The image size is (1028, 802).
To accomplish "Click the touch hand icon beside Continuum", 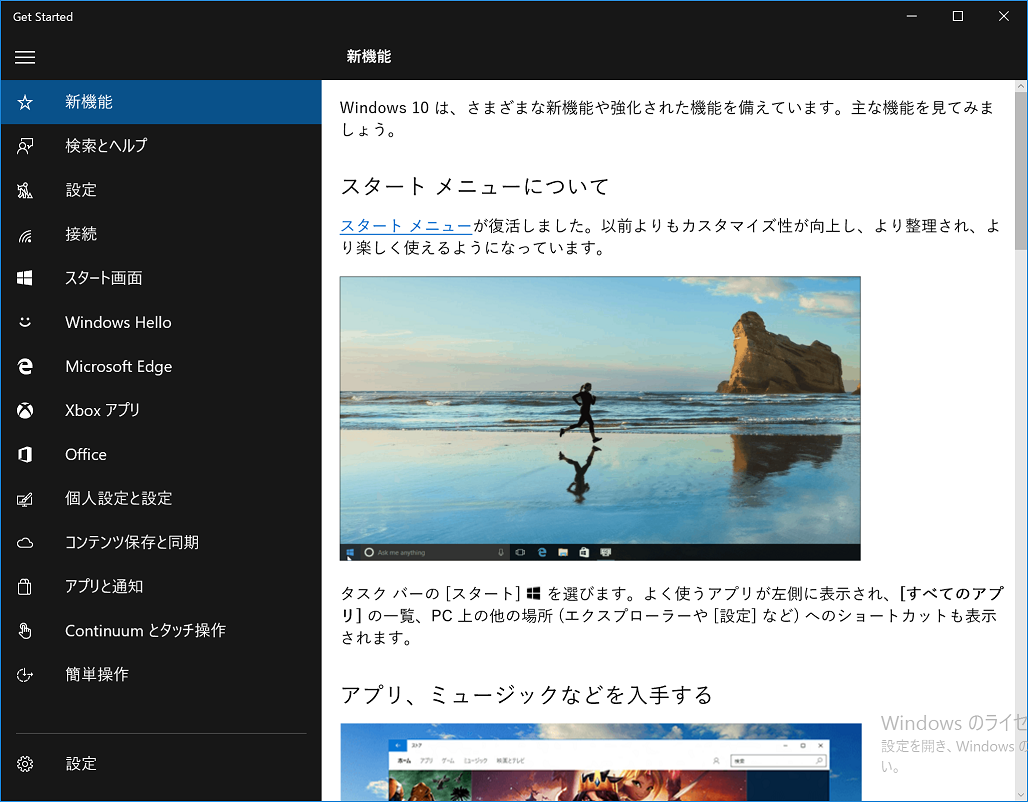I will 25,631.
